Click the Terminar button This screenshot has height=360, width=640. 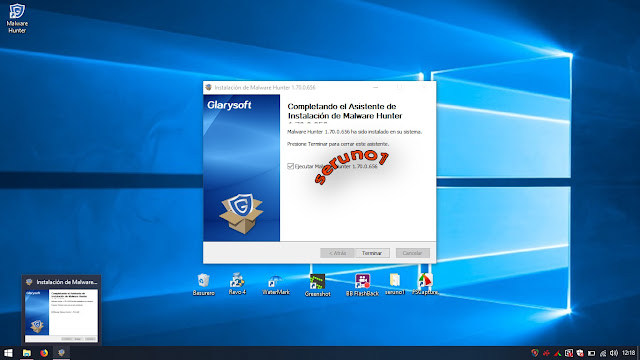click(372, 253)
